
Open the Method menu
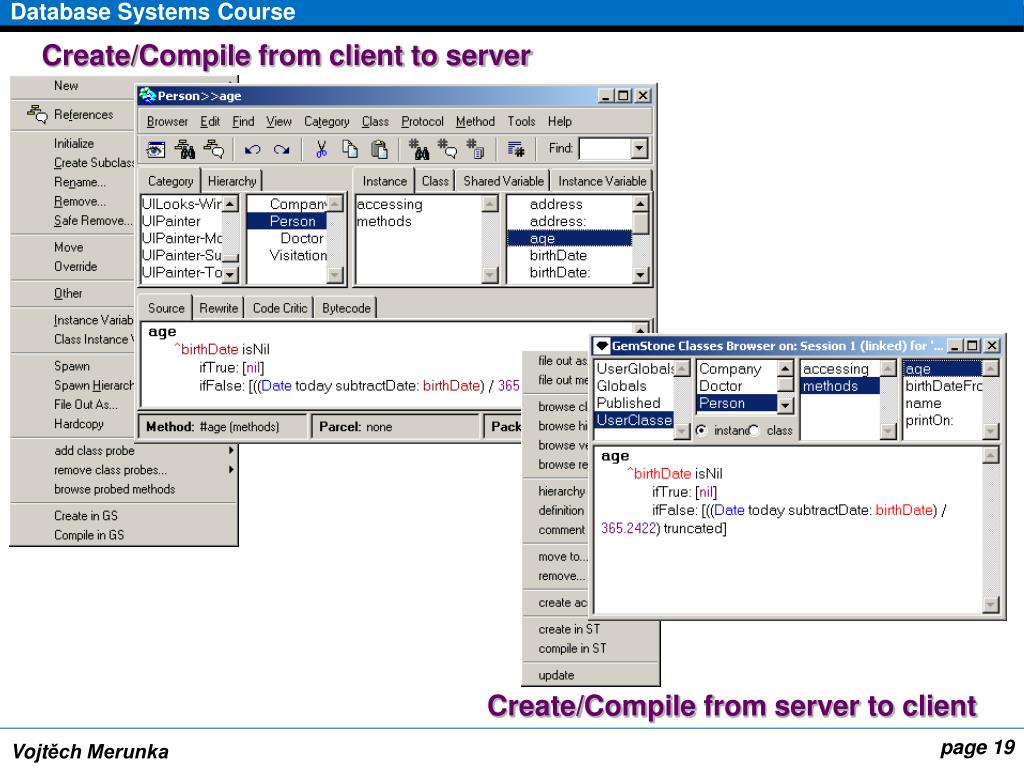pos(475,121)
